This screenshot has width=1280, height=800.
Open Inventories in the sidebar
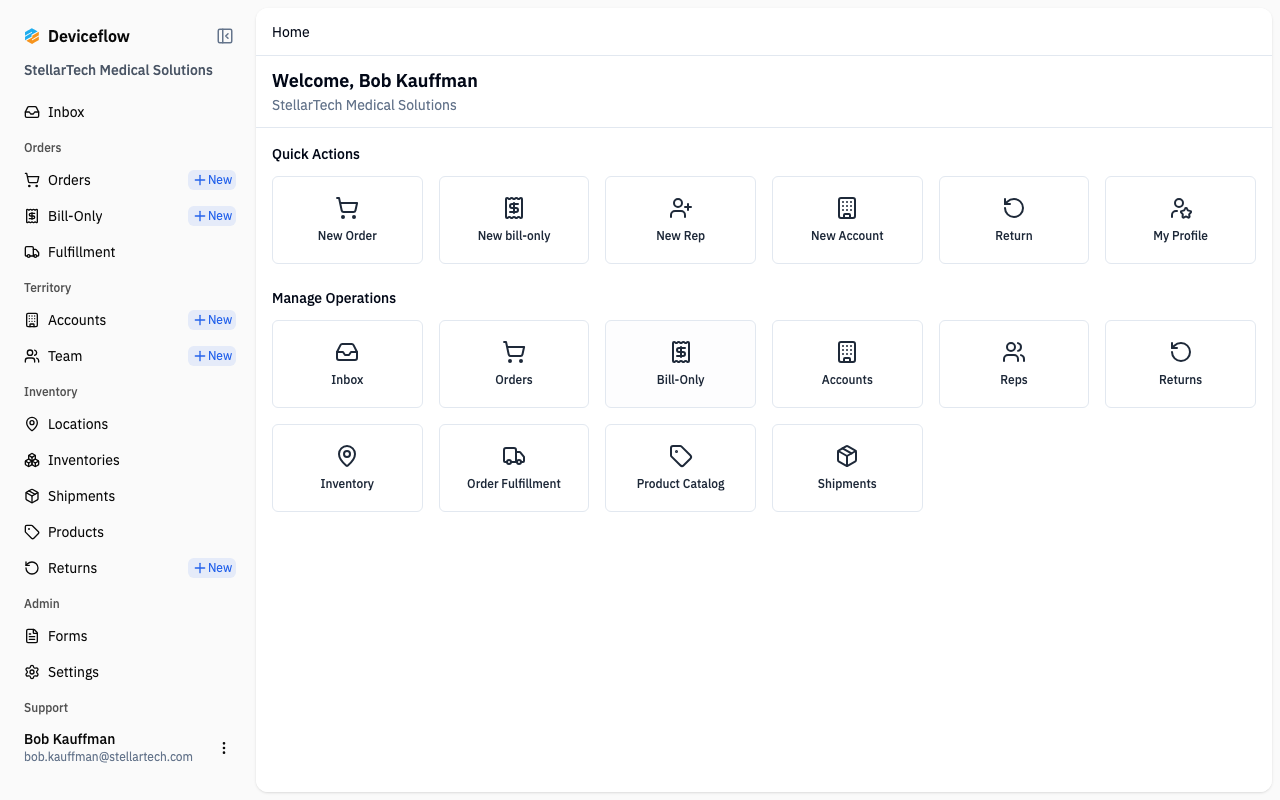130,460
